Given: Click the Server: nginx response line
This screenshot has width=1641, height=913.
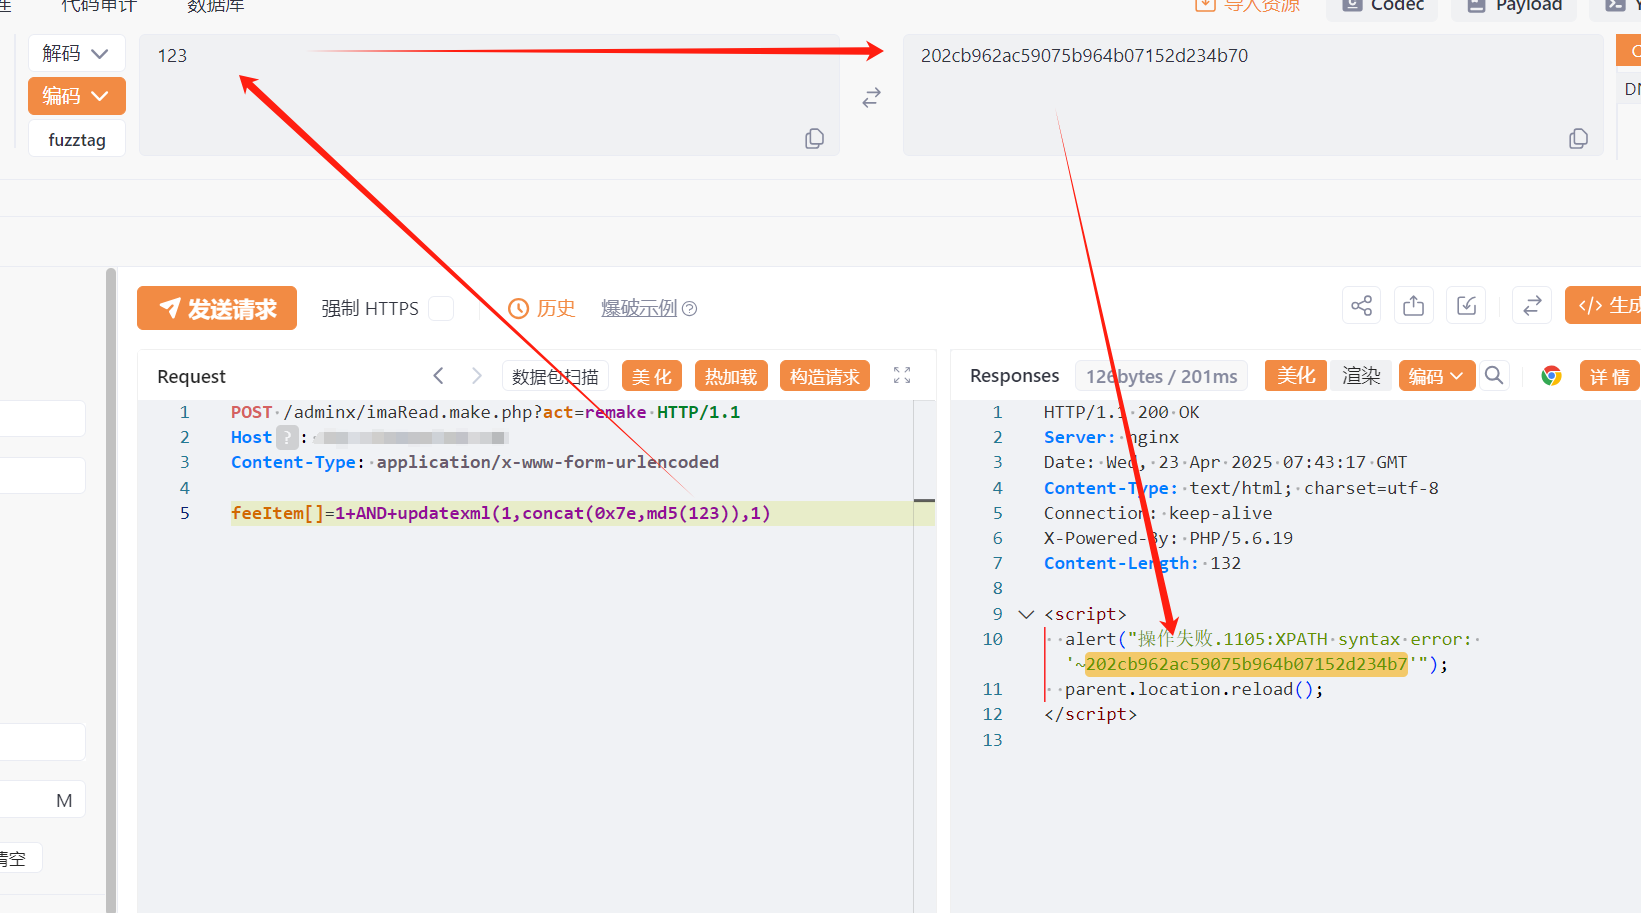Looking at the screenshot, I should (1111, 437).
